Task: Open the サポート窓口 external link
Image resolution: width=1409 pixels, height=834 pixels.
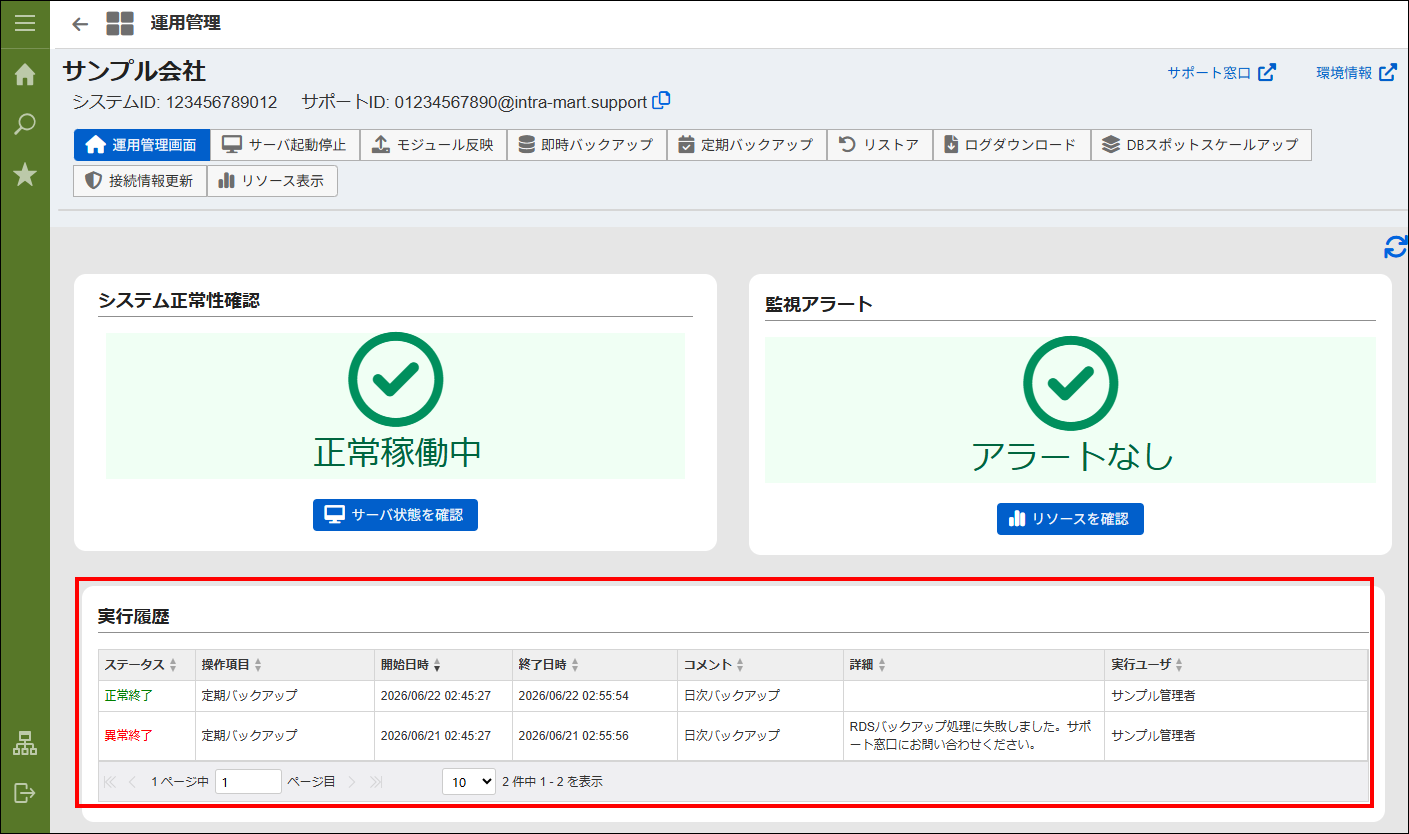Action: (1221, 73)
